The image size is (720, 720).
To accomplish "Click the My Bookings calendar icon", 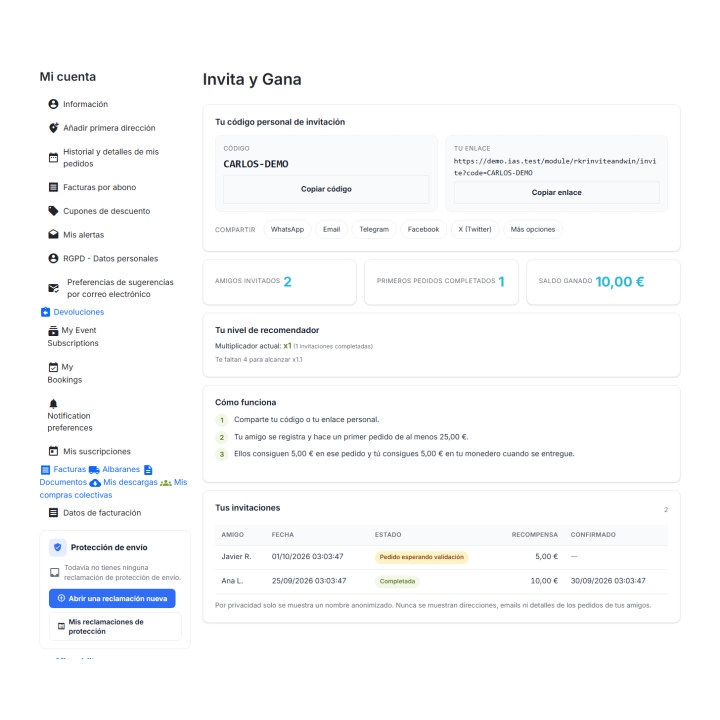I will (53, 367).
